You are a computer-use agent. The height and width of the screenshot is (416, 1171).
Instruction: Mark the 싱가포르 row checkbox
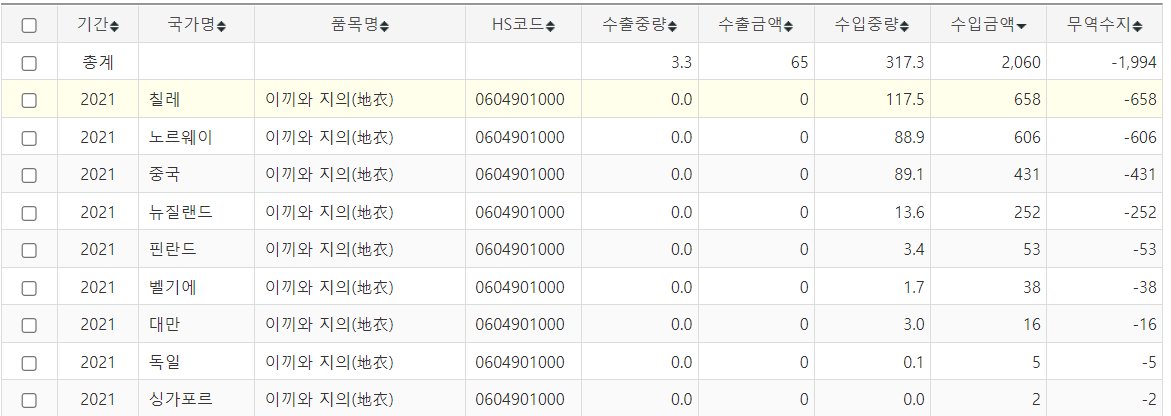29,400
